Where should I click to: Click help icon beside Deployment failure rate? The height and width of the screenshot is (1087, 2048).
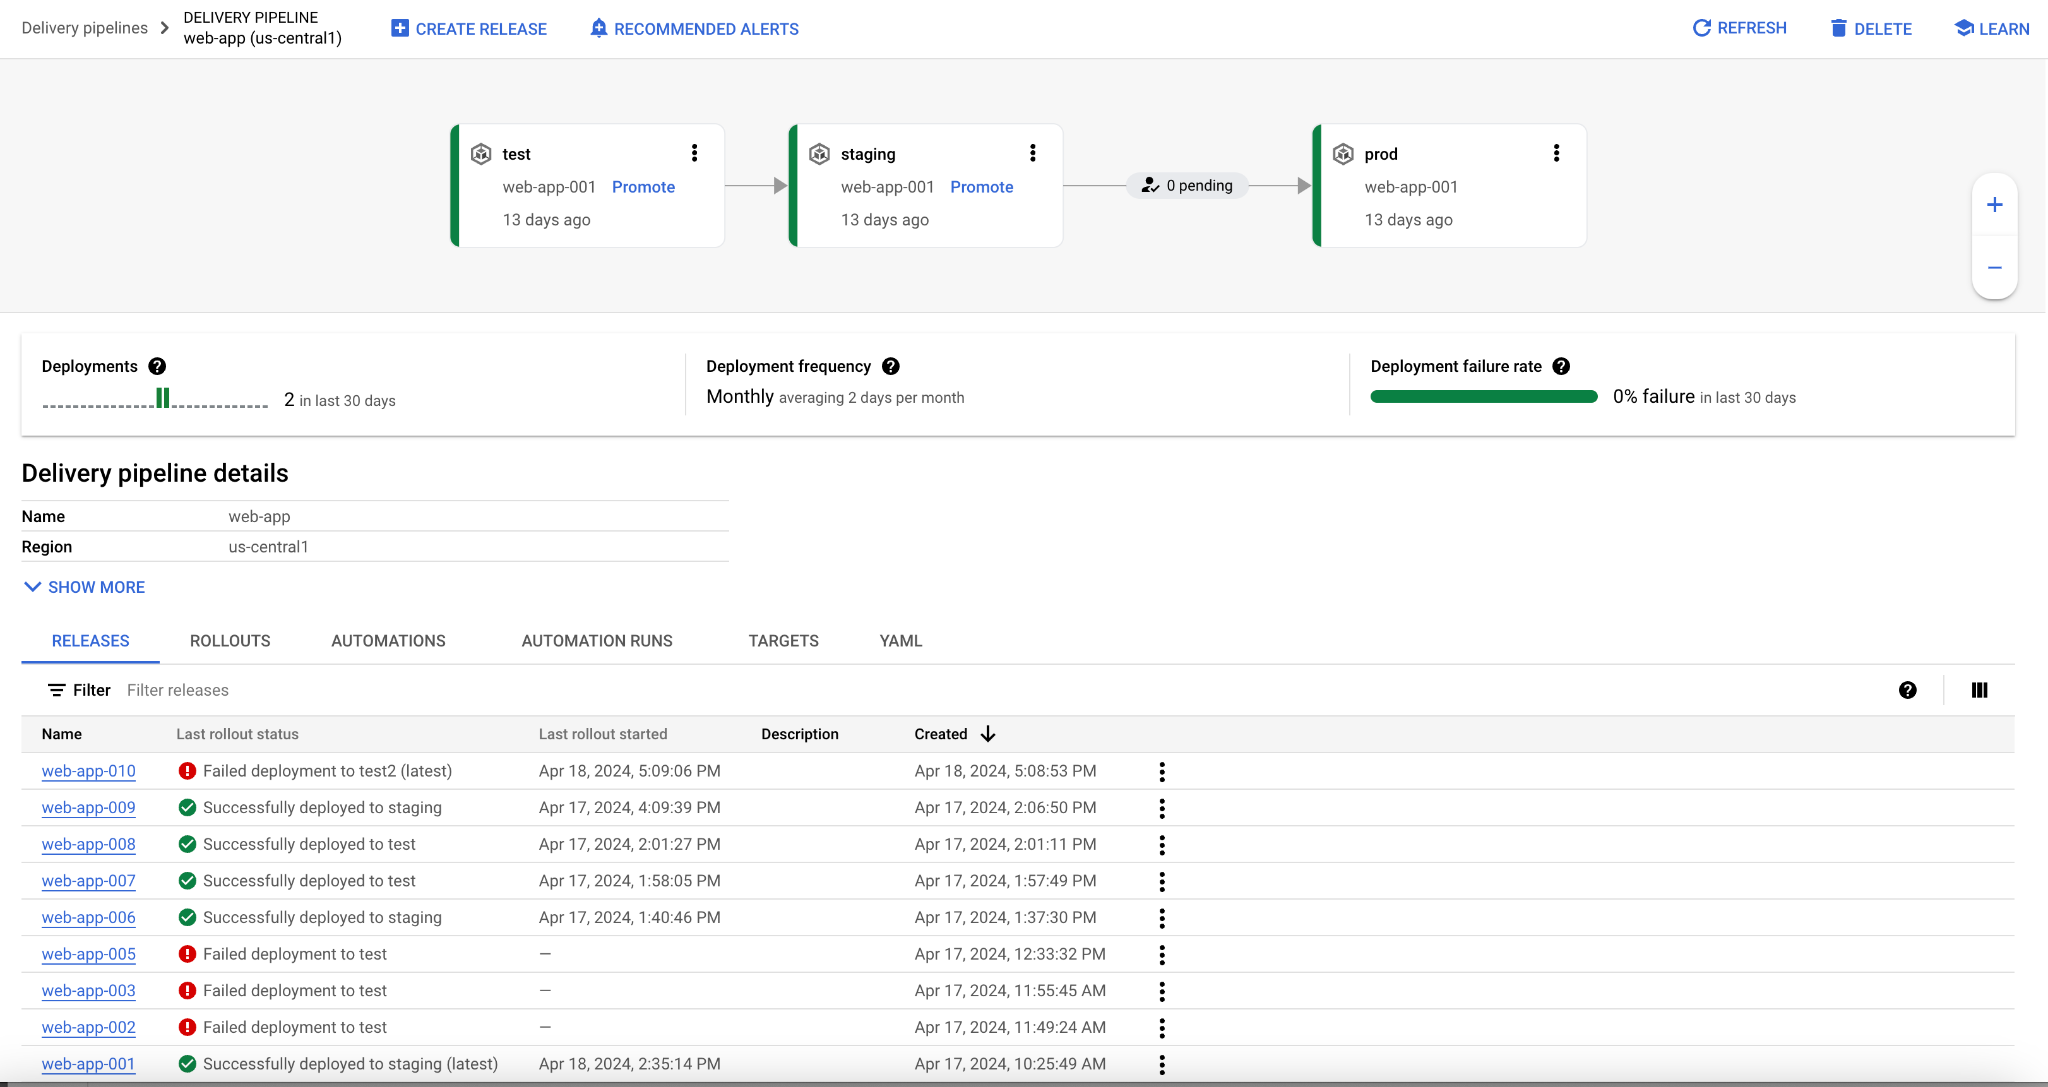pyautogui.click(x=1561, y=366)
